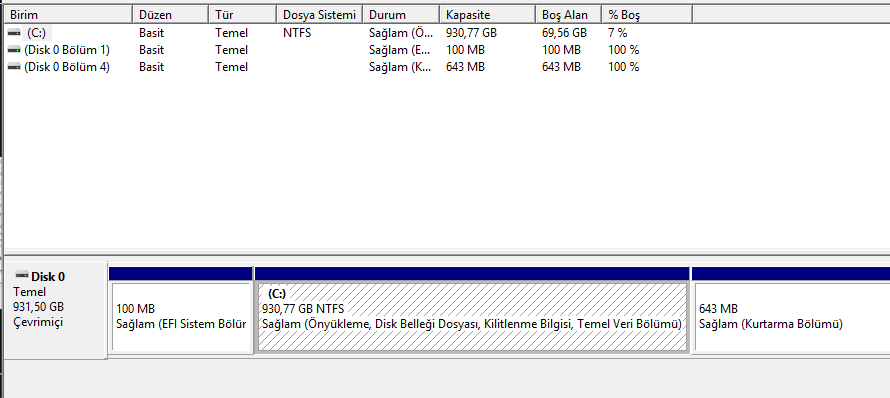
Task: Click the drive icon beside Disk 0 Bölüm 1
Action: (15, 50)
